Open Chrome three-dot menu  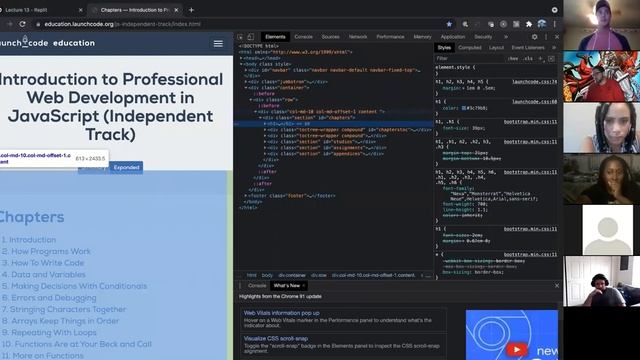555,24
